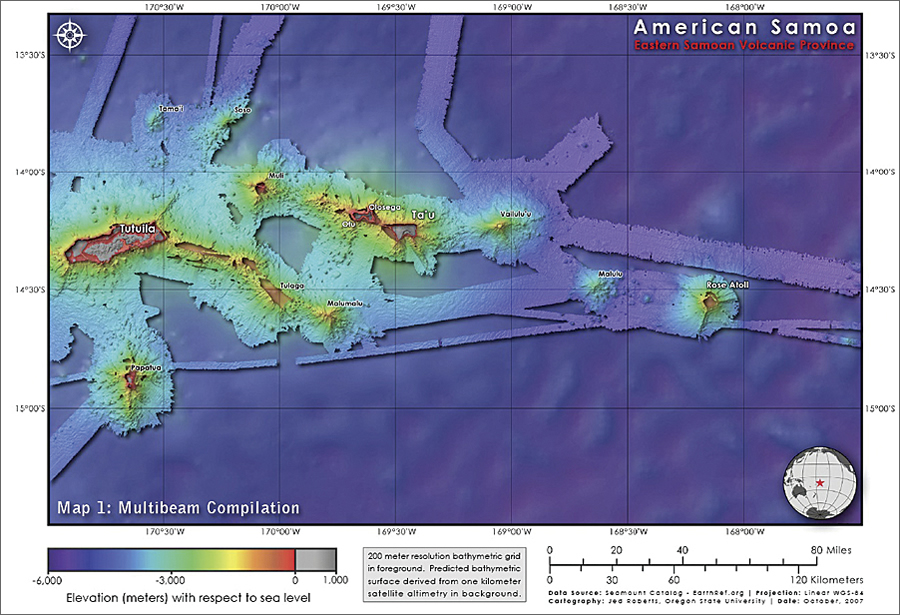Click the 'Ofu' label
Viewport: 900px width, 615px height.
point(349,225)
